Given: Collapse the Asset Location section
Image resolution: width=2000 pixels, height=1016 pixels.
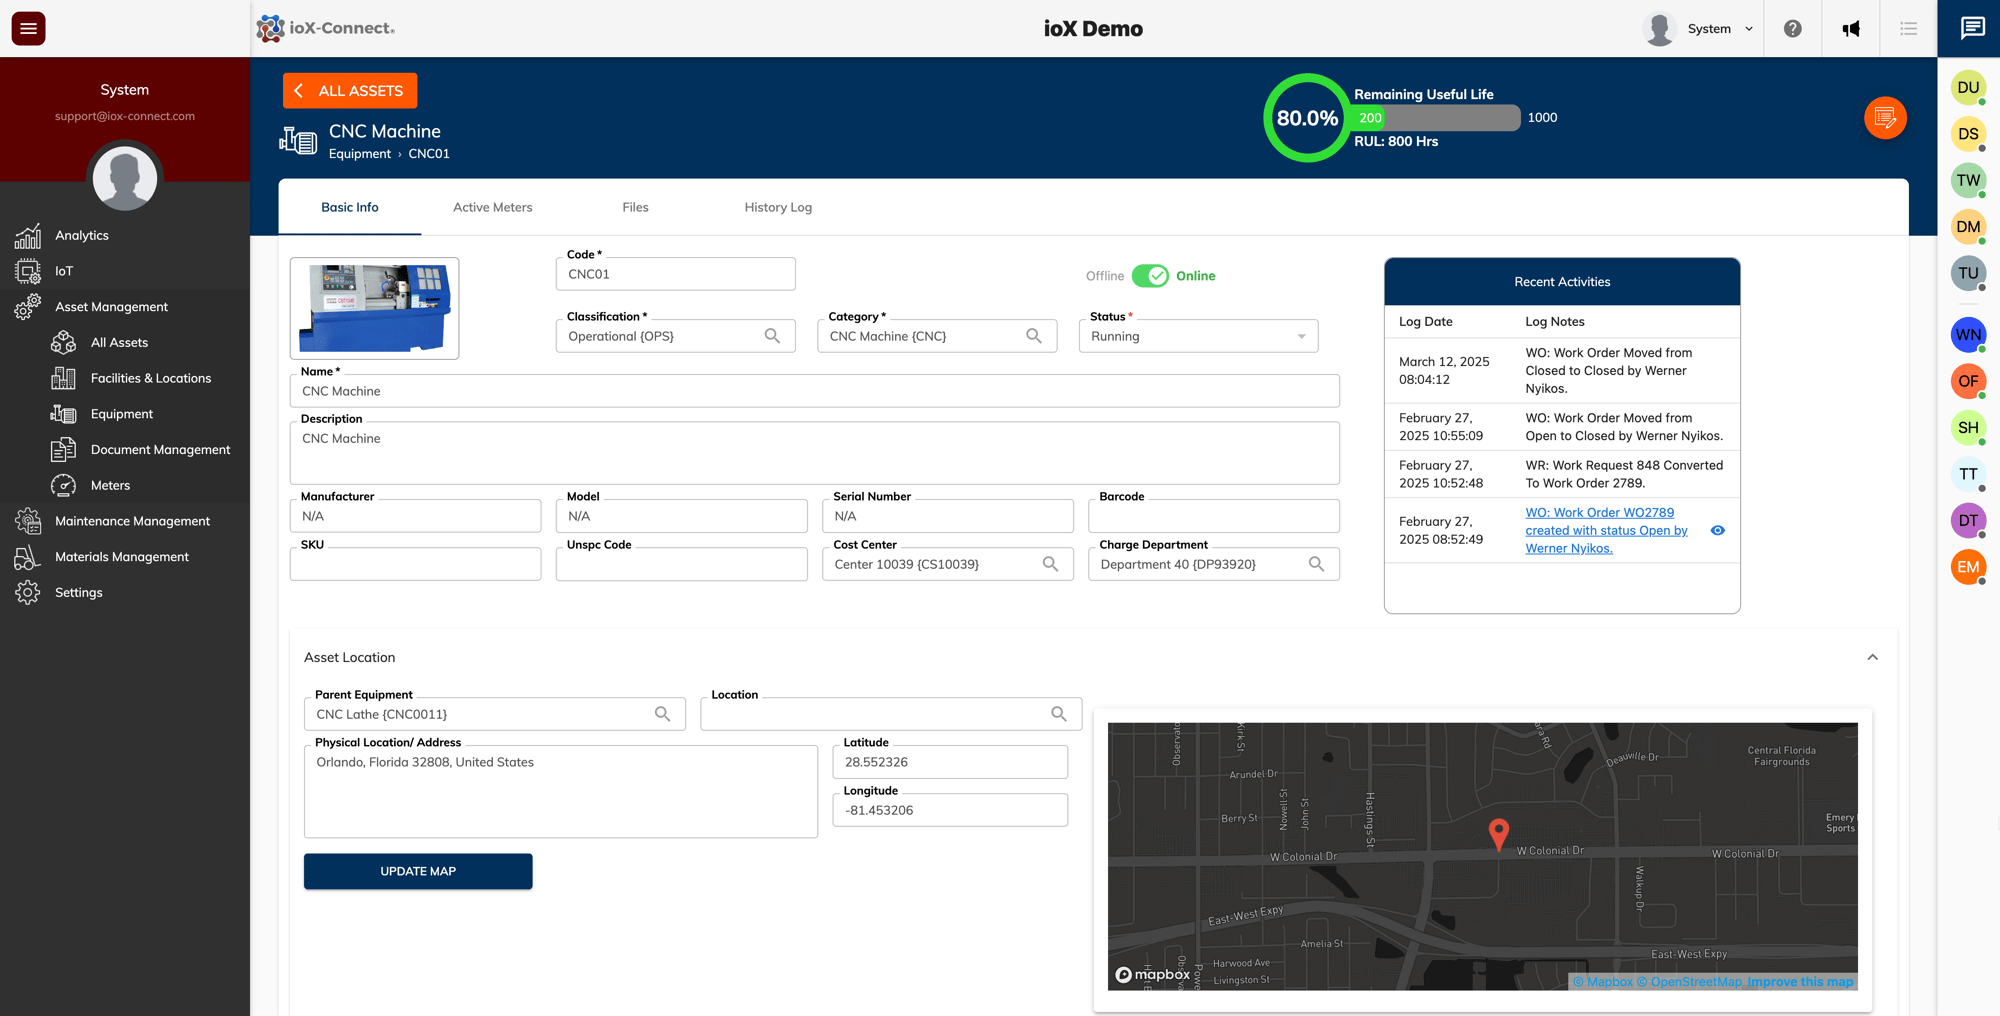Looking at the screenshot, I should pos(1873,657).
